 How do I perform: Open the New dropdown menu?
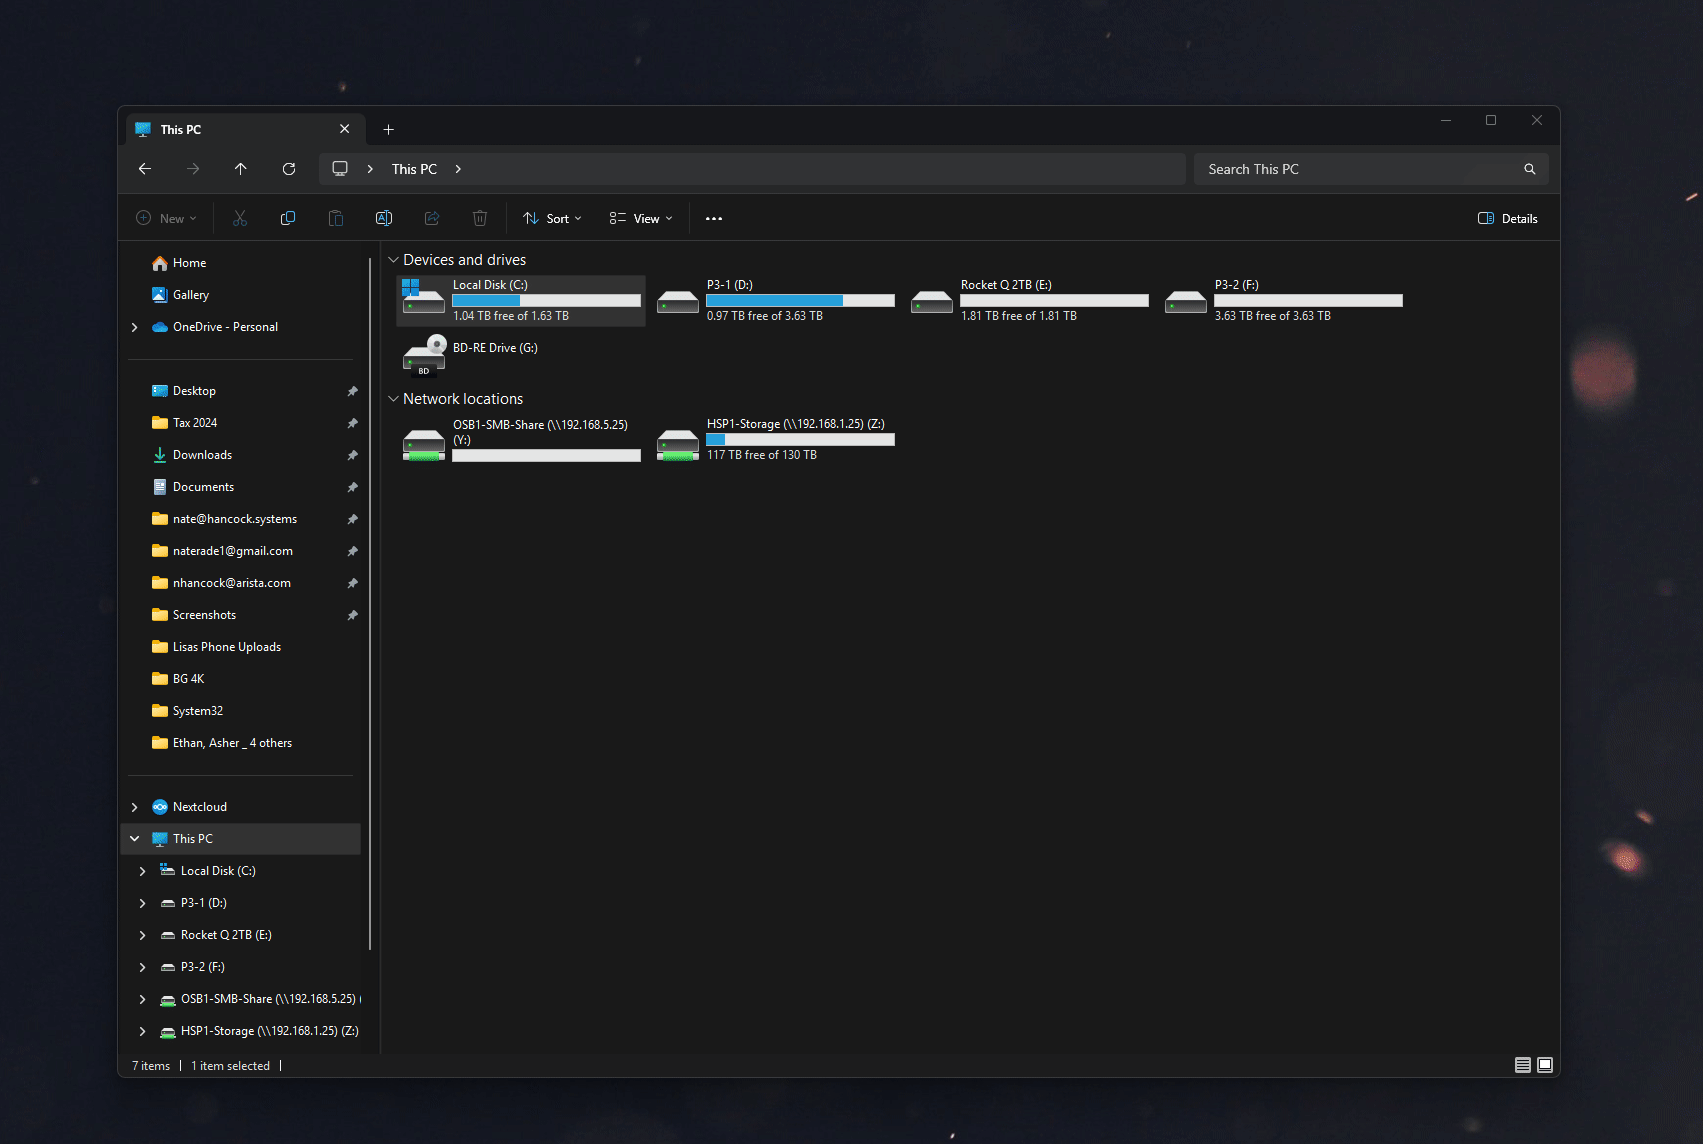(166, 218)
